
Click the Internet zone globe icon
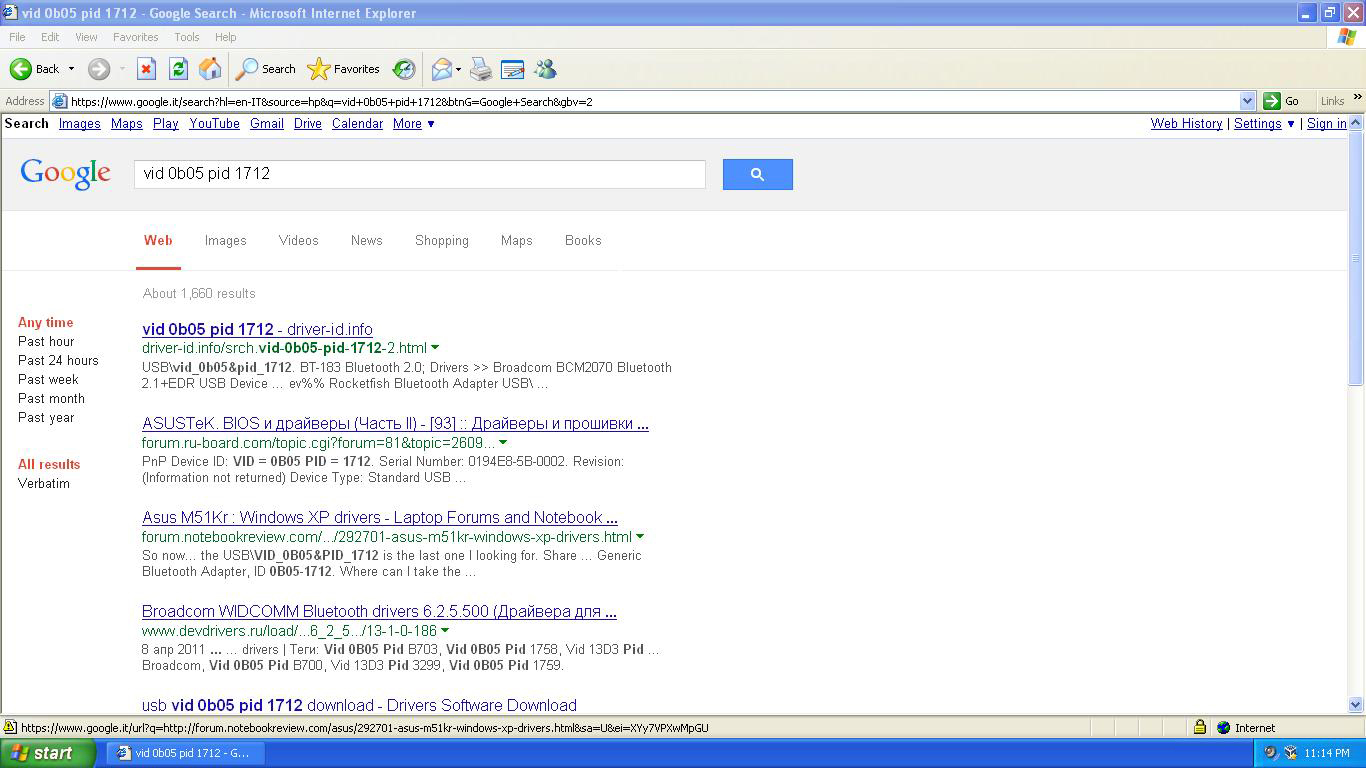(x=1223, y=728)
